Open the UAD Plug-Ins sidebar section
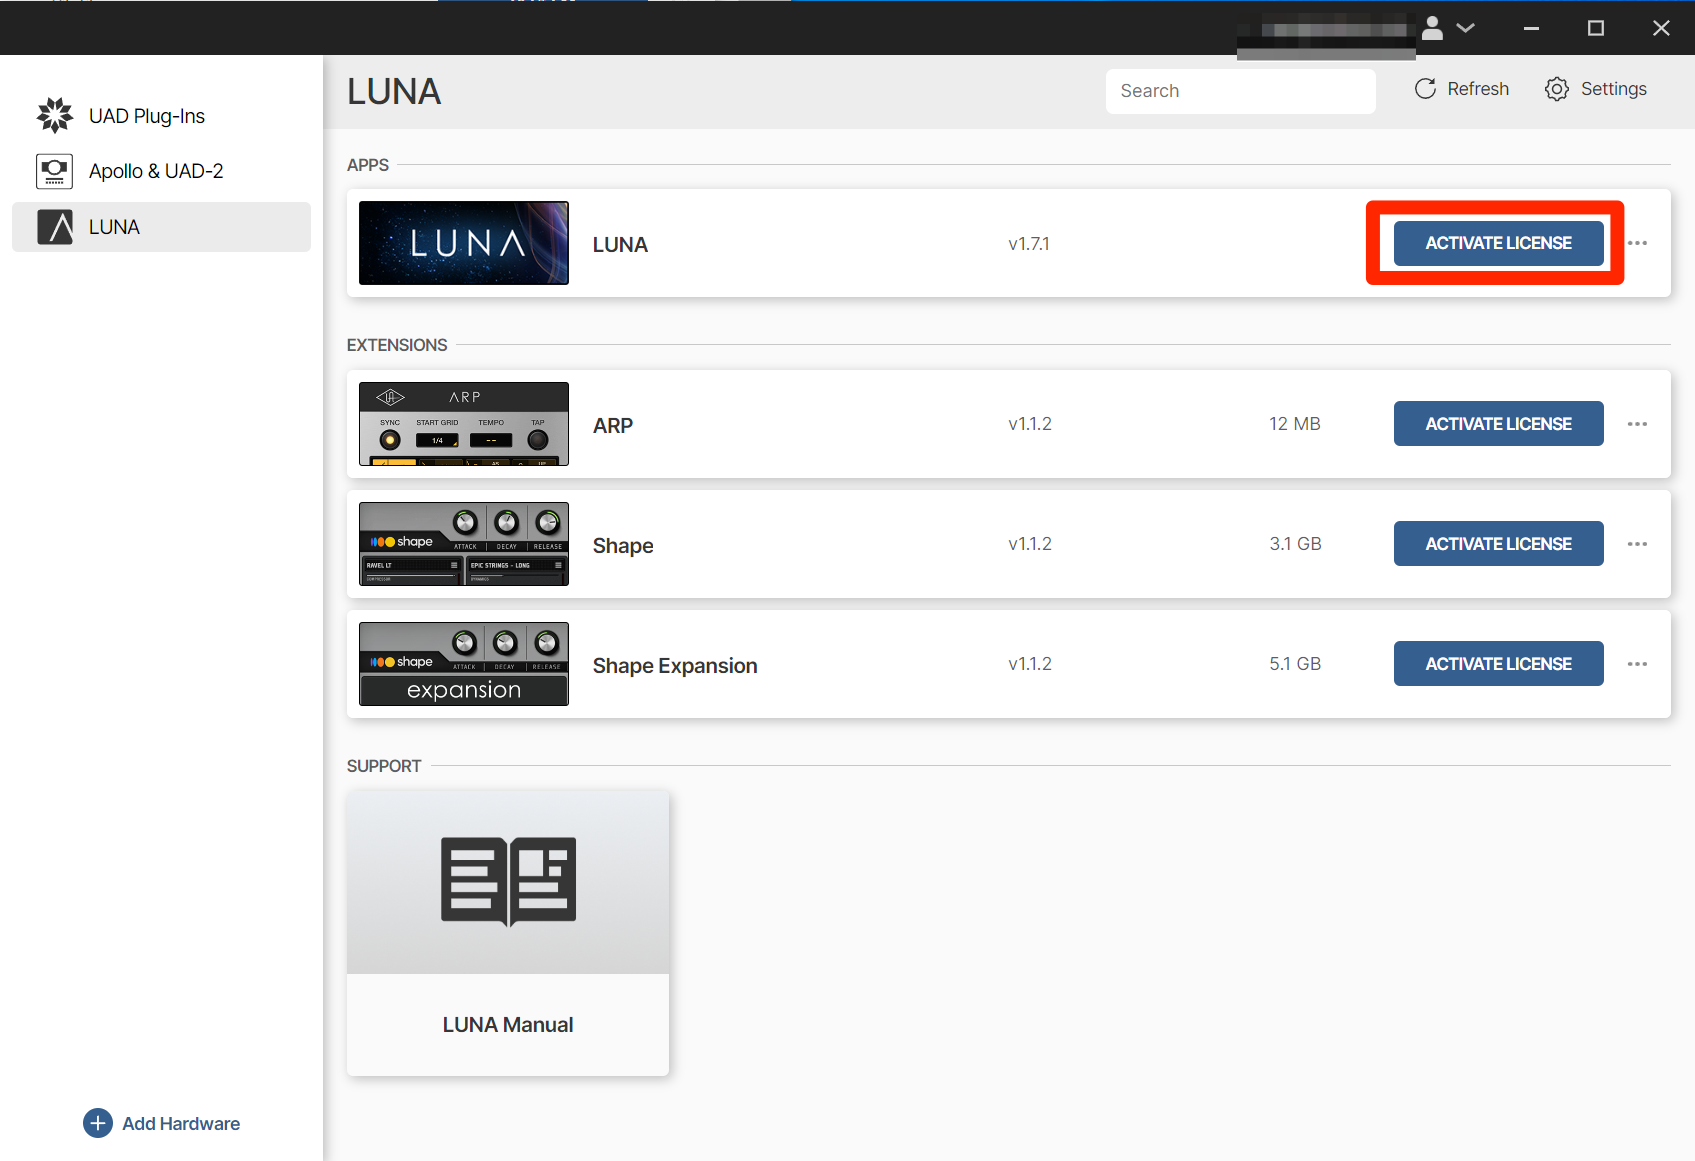 pyautogui.click(x=161, y=116)
